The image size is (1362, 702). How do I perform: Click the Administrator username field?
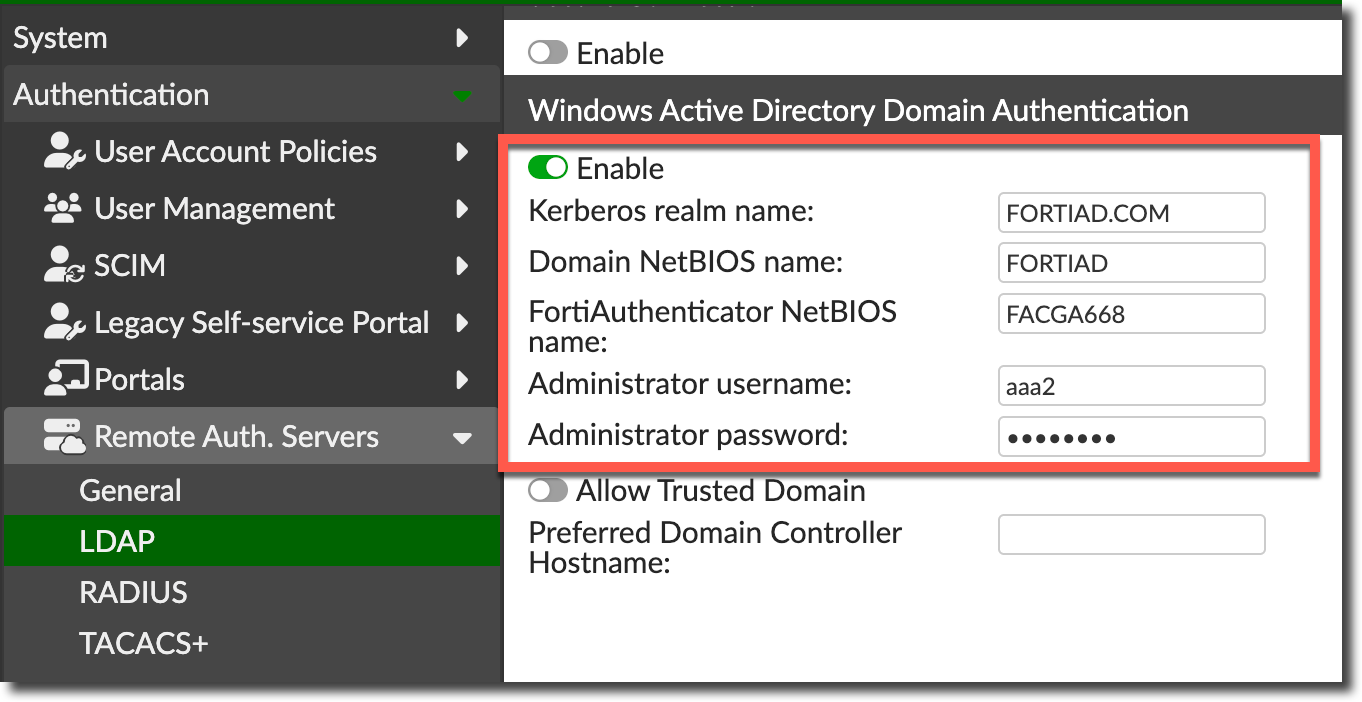click(1132, 386)
